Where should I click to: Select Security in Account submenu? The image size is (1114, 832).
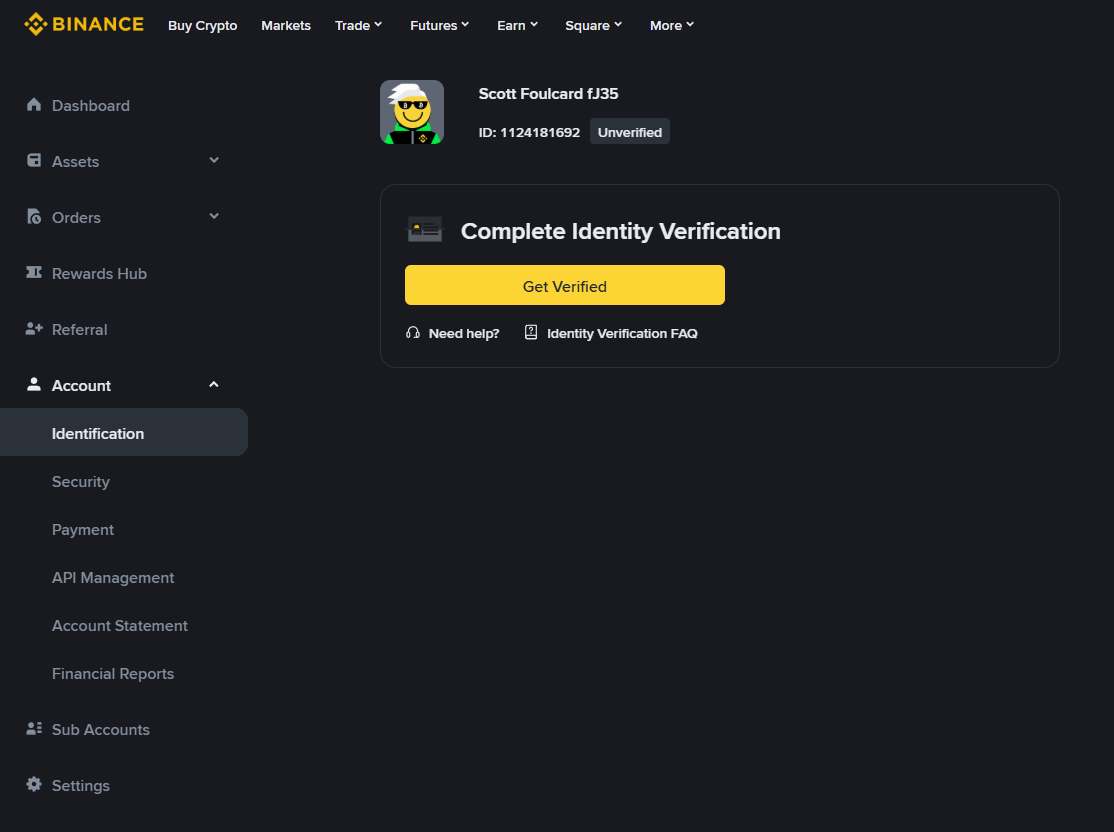pyautogui.click(x=81, y=481)
